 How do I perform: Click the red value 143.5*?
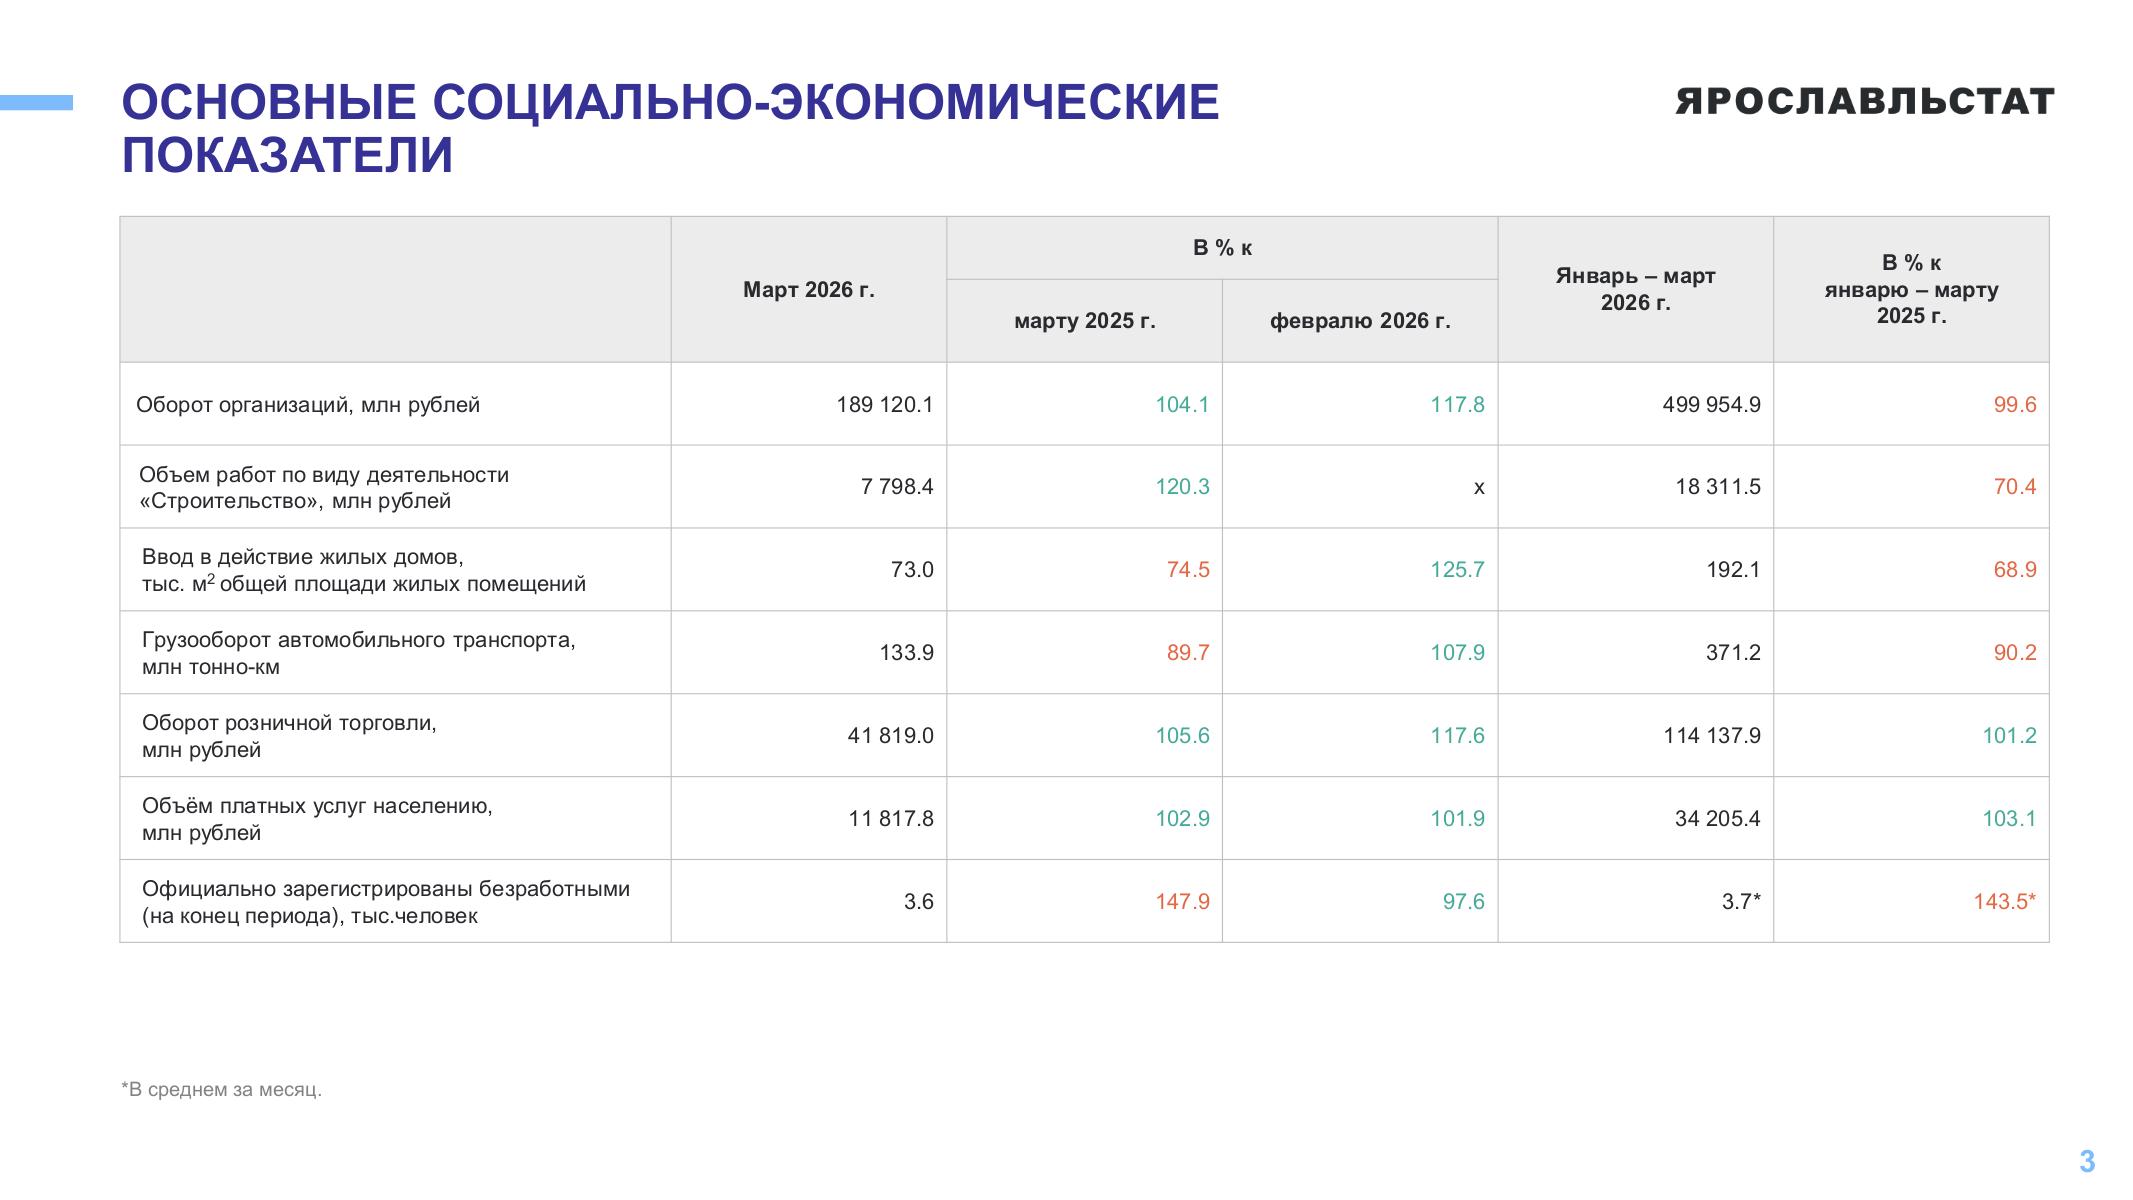coord(2004,902)
